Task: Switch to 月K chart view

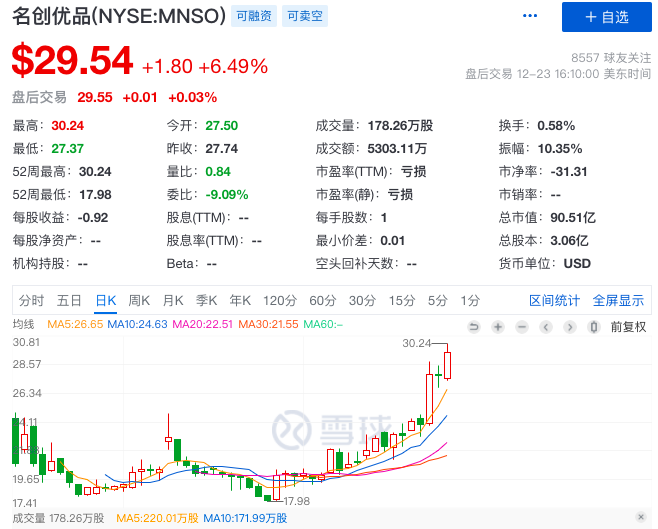Action: coord(173,300)
